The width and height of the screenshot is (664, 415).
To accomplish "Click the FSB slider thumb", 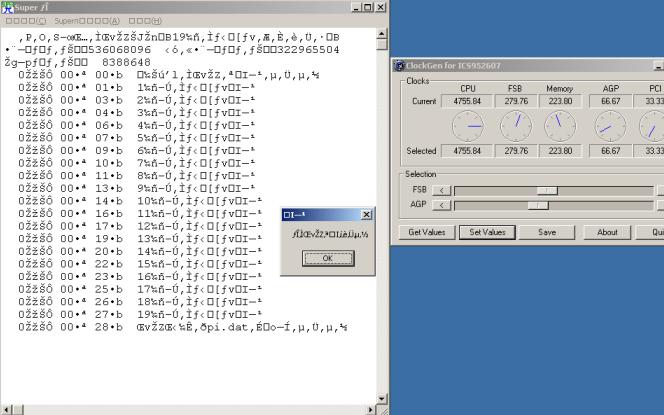I will pyautogui.click(x=546, y=190).
